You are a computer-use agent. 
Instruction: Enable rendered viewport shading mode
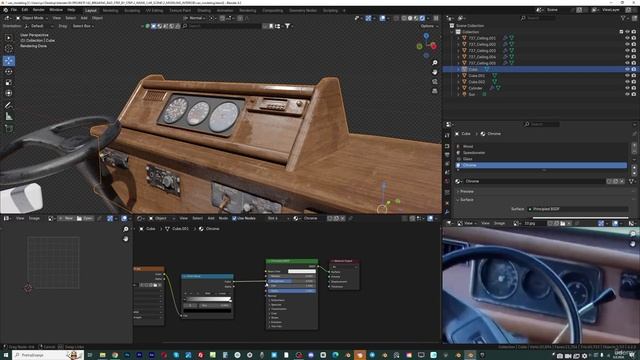[422, 18]
